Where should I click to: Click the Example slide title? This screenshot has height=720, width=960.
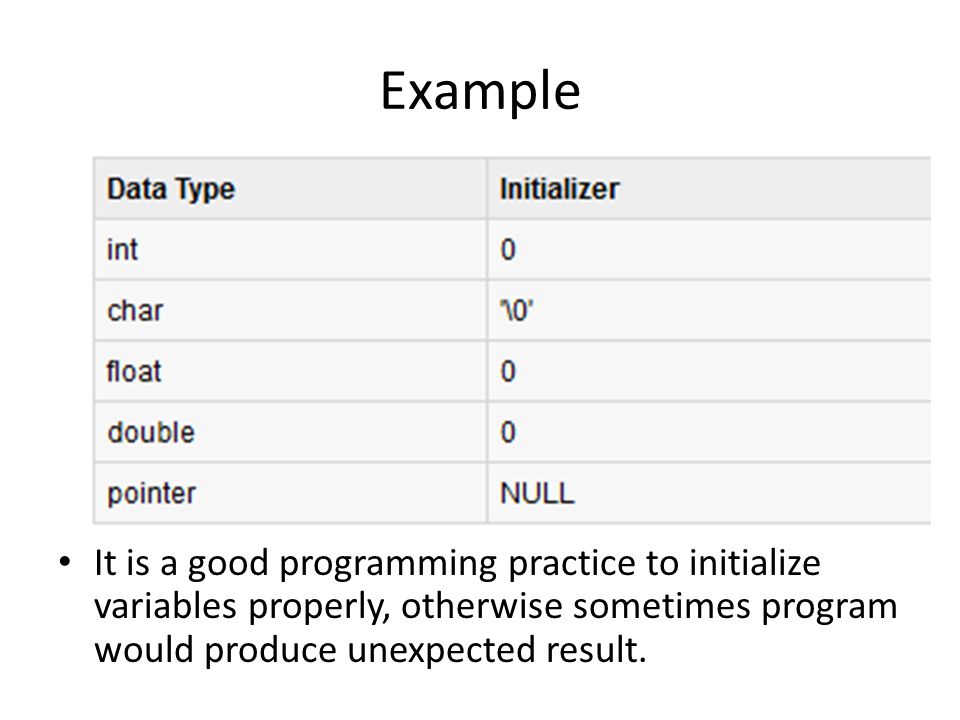(x=480, y=91)
